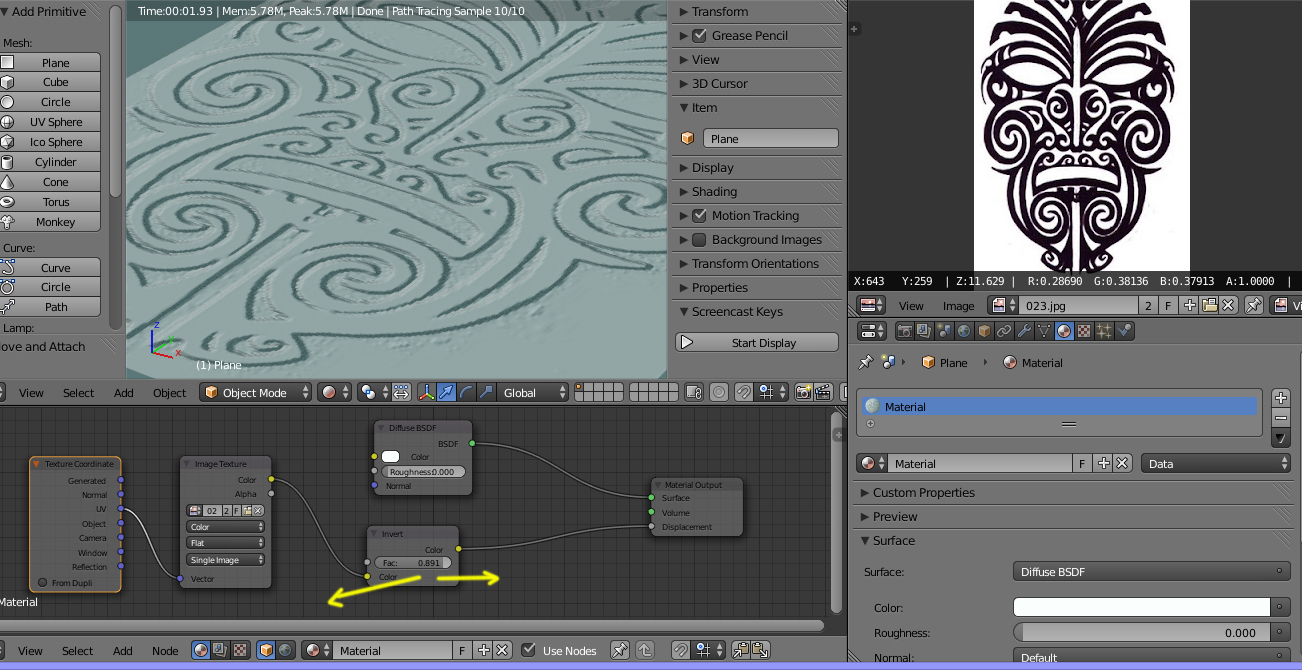Click the node editor pin icon
The width and height of the screenshot is (1302, 670).
tap(619, 651)
